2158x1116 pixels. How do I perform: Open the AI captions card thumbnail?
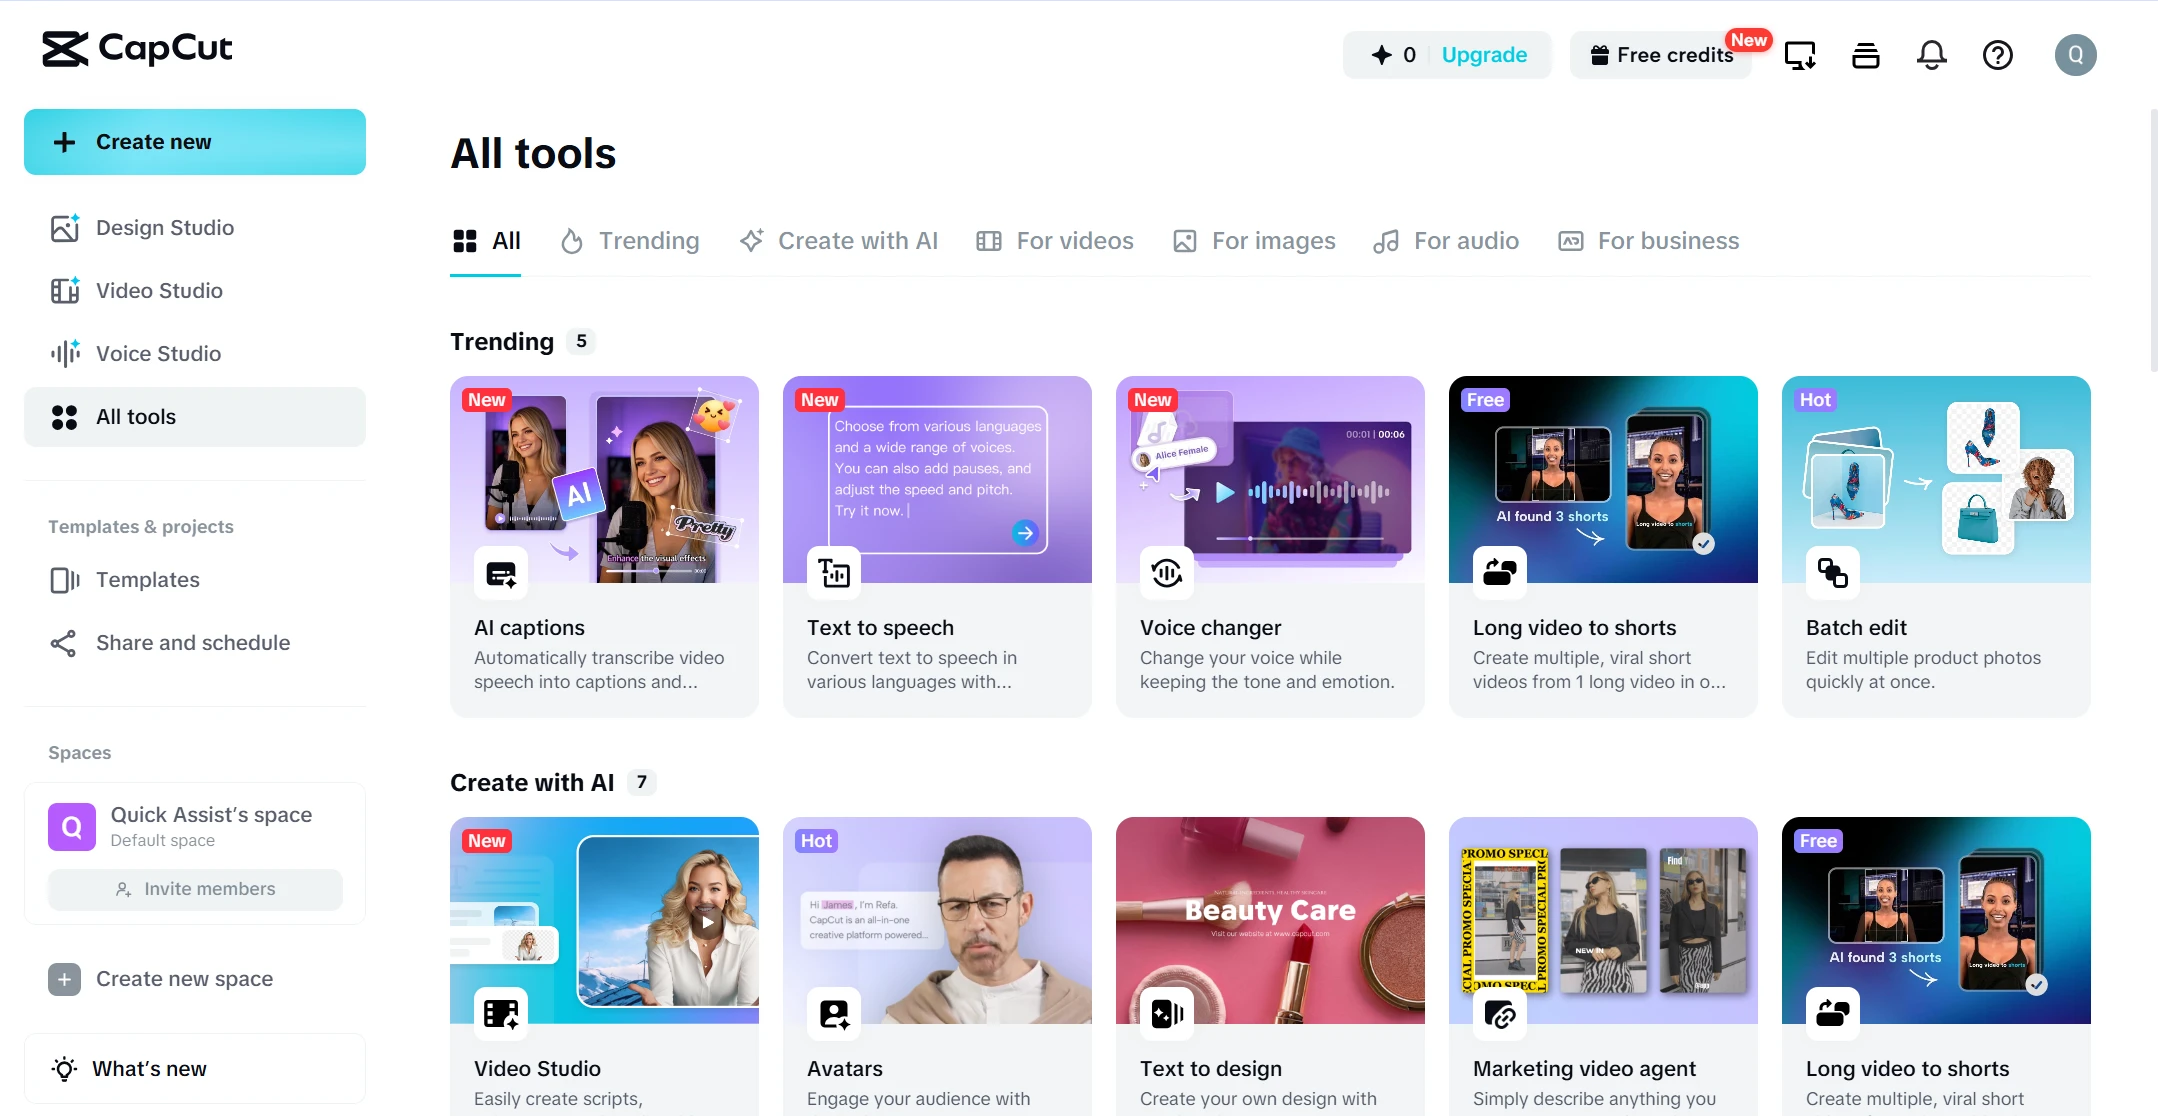(604, 479)
